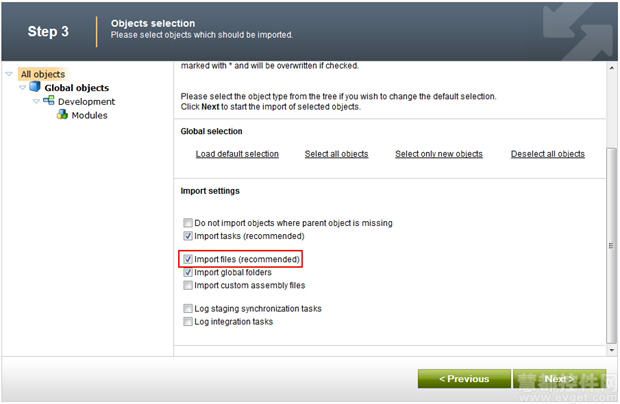Enable Log integration tasks checkbox
Image resolution: width=620 pixels, height=404 pixels.
coord(188,321)
